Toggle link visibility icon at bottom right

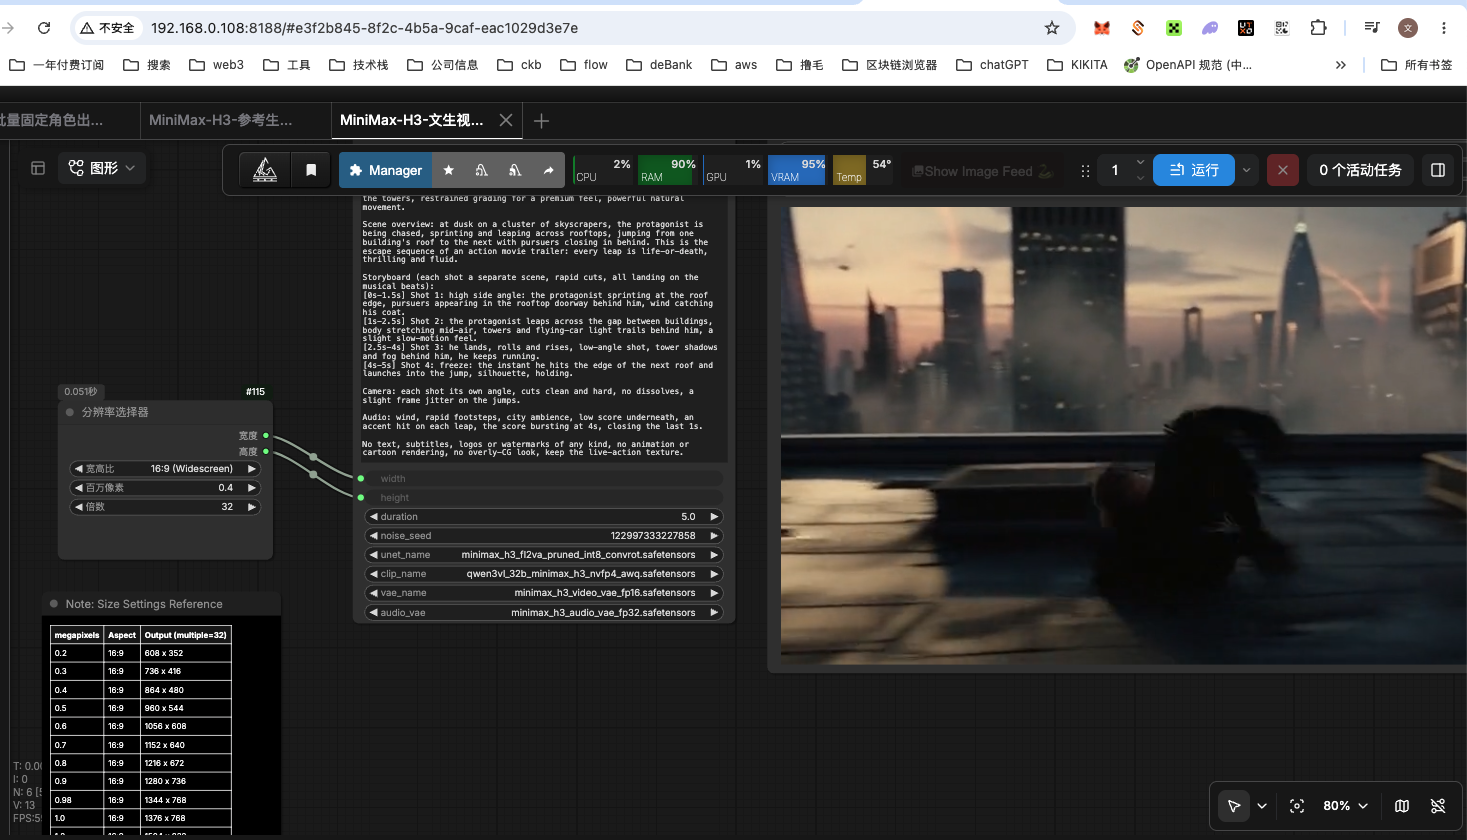pyautogui.click(x=1438, y=806)
